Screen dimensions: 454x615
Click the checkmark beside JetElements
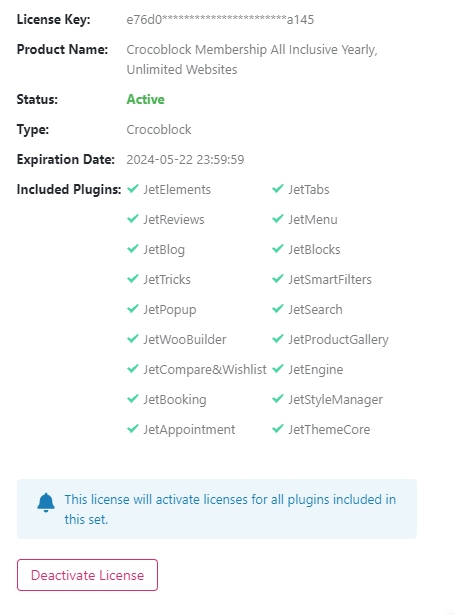[133, 189]
